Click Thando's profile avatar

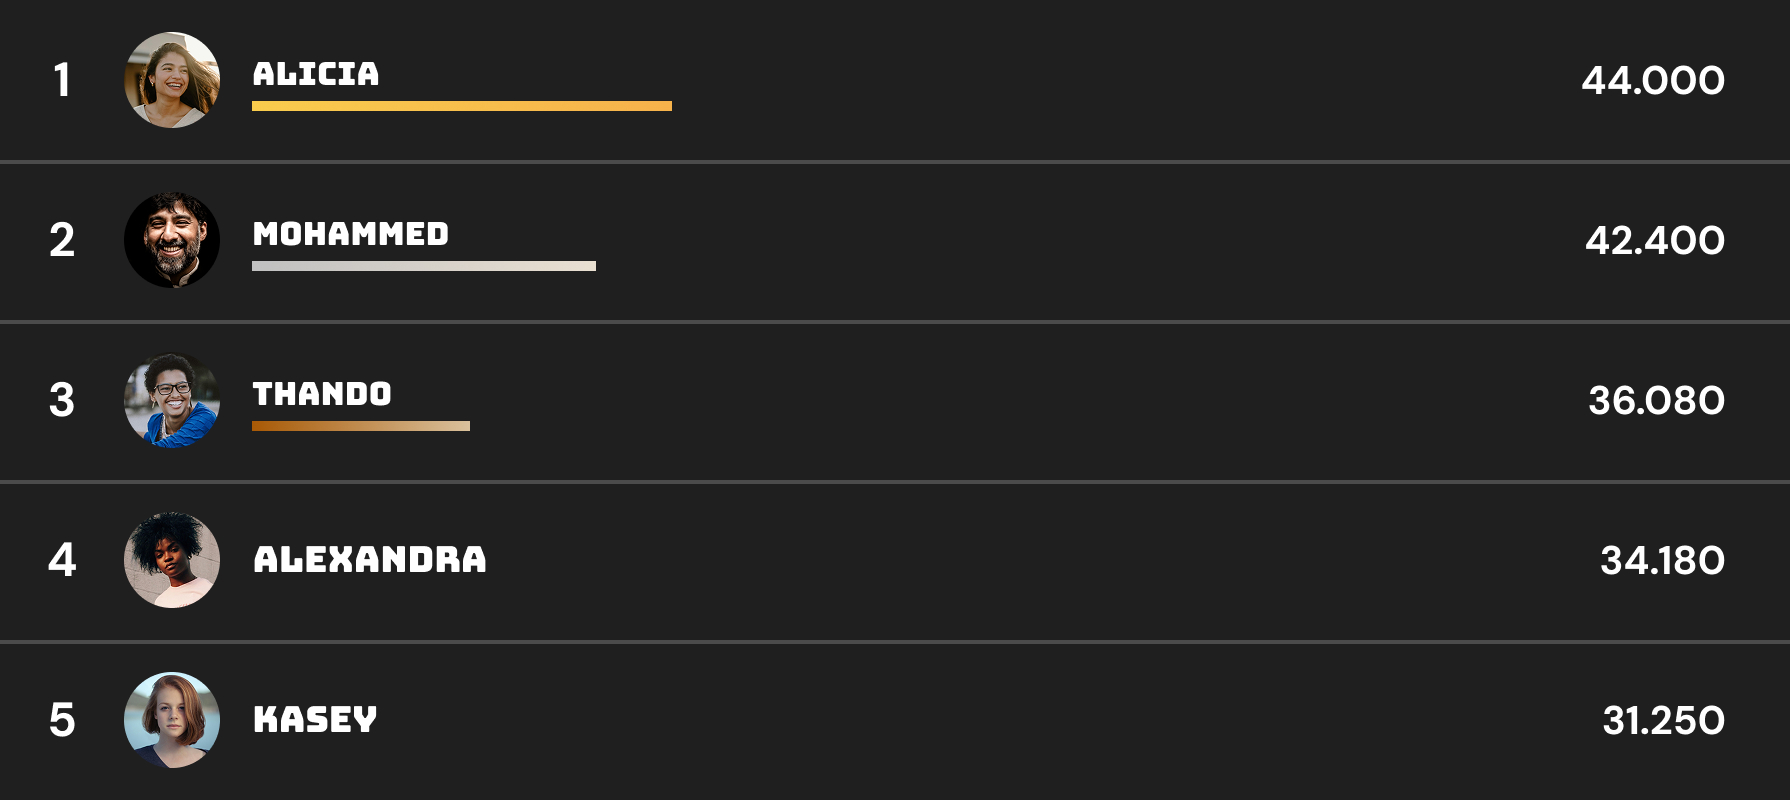click(x=172, y=400)
